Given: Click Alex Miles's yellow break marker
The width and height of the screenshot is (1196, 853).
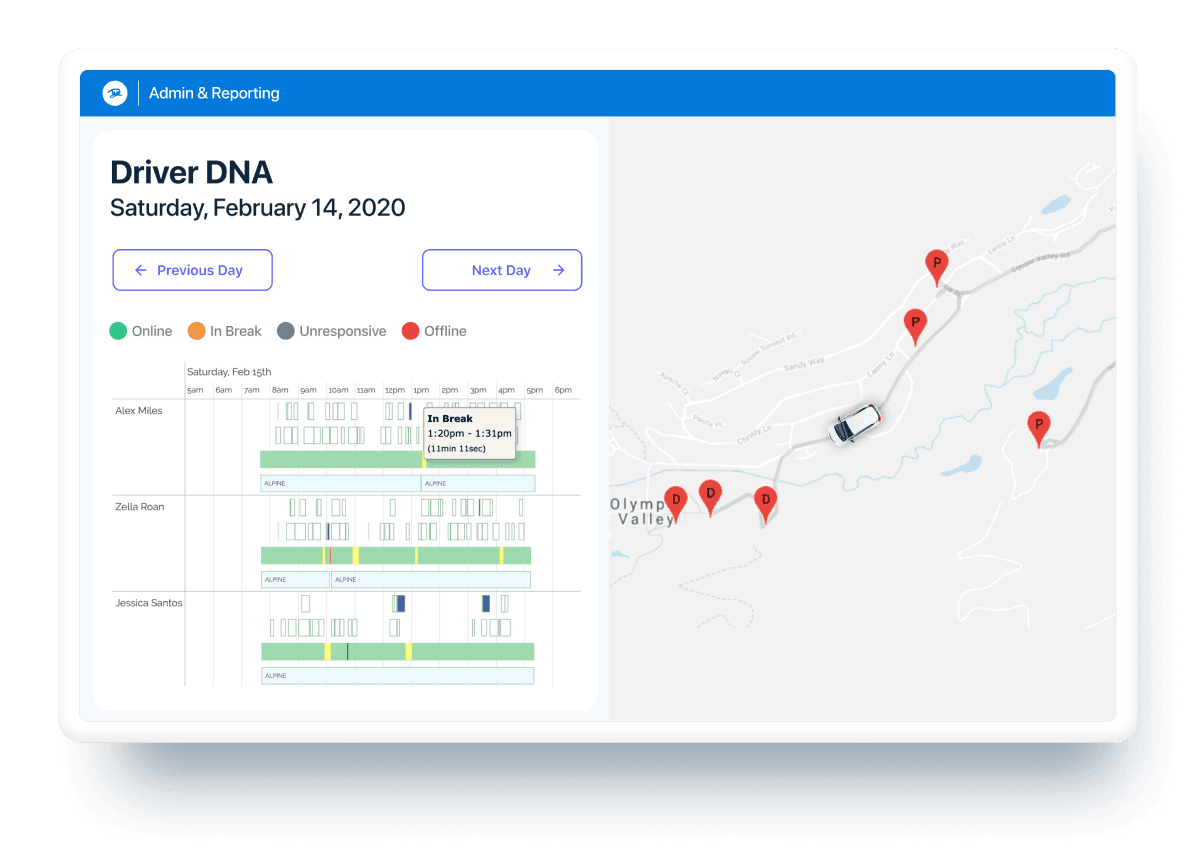Looking at the screenshot, I should 423,460.
